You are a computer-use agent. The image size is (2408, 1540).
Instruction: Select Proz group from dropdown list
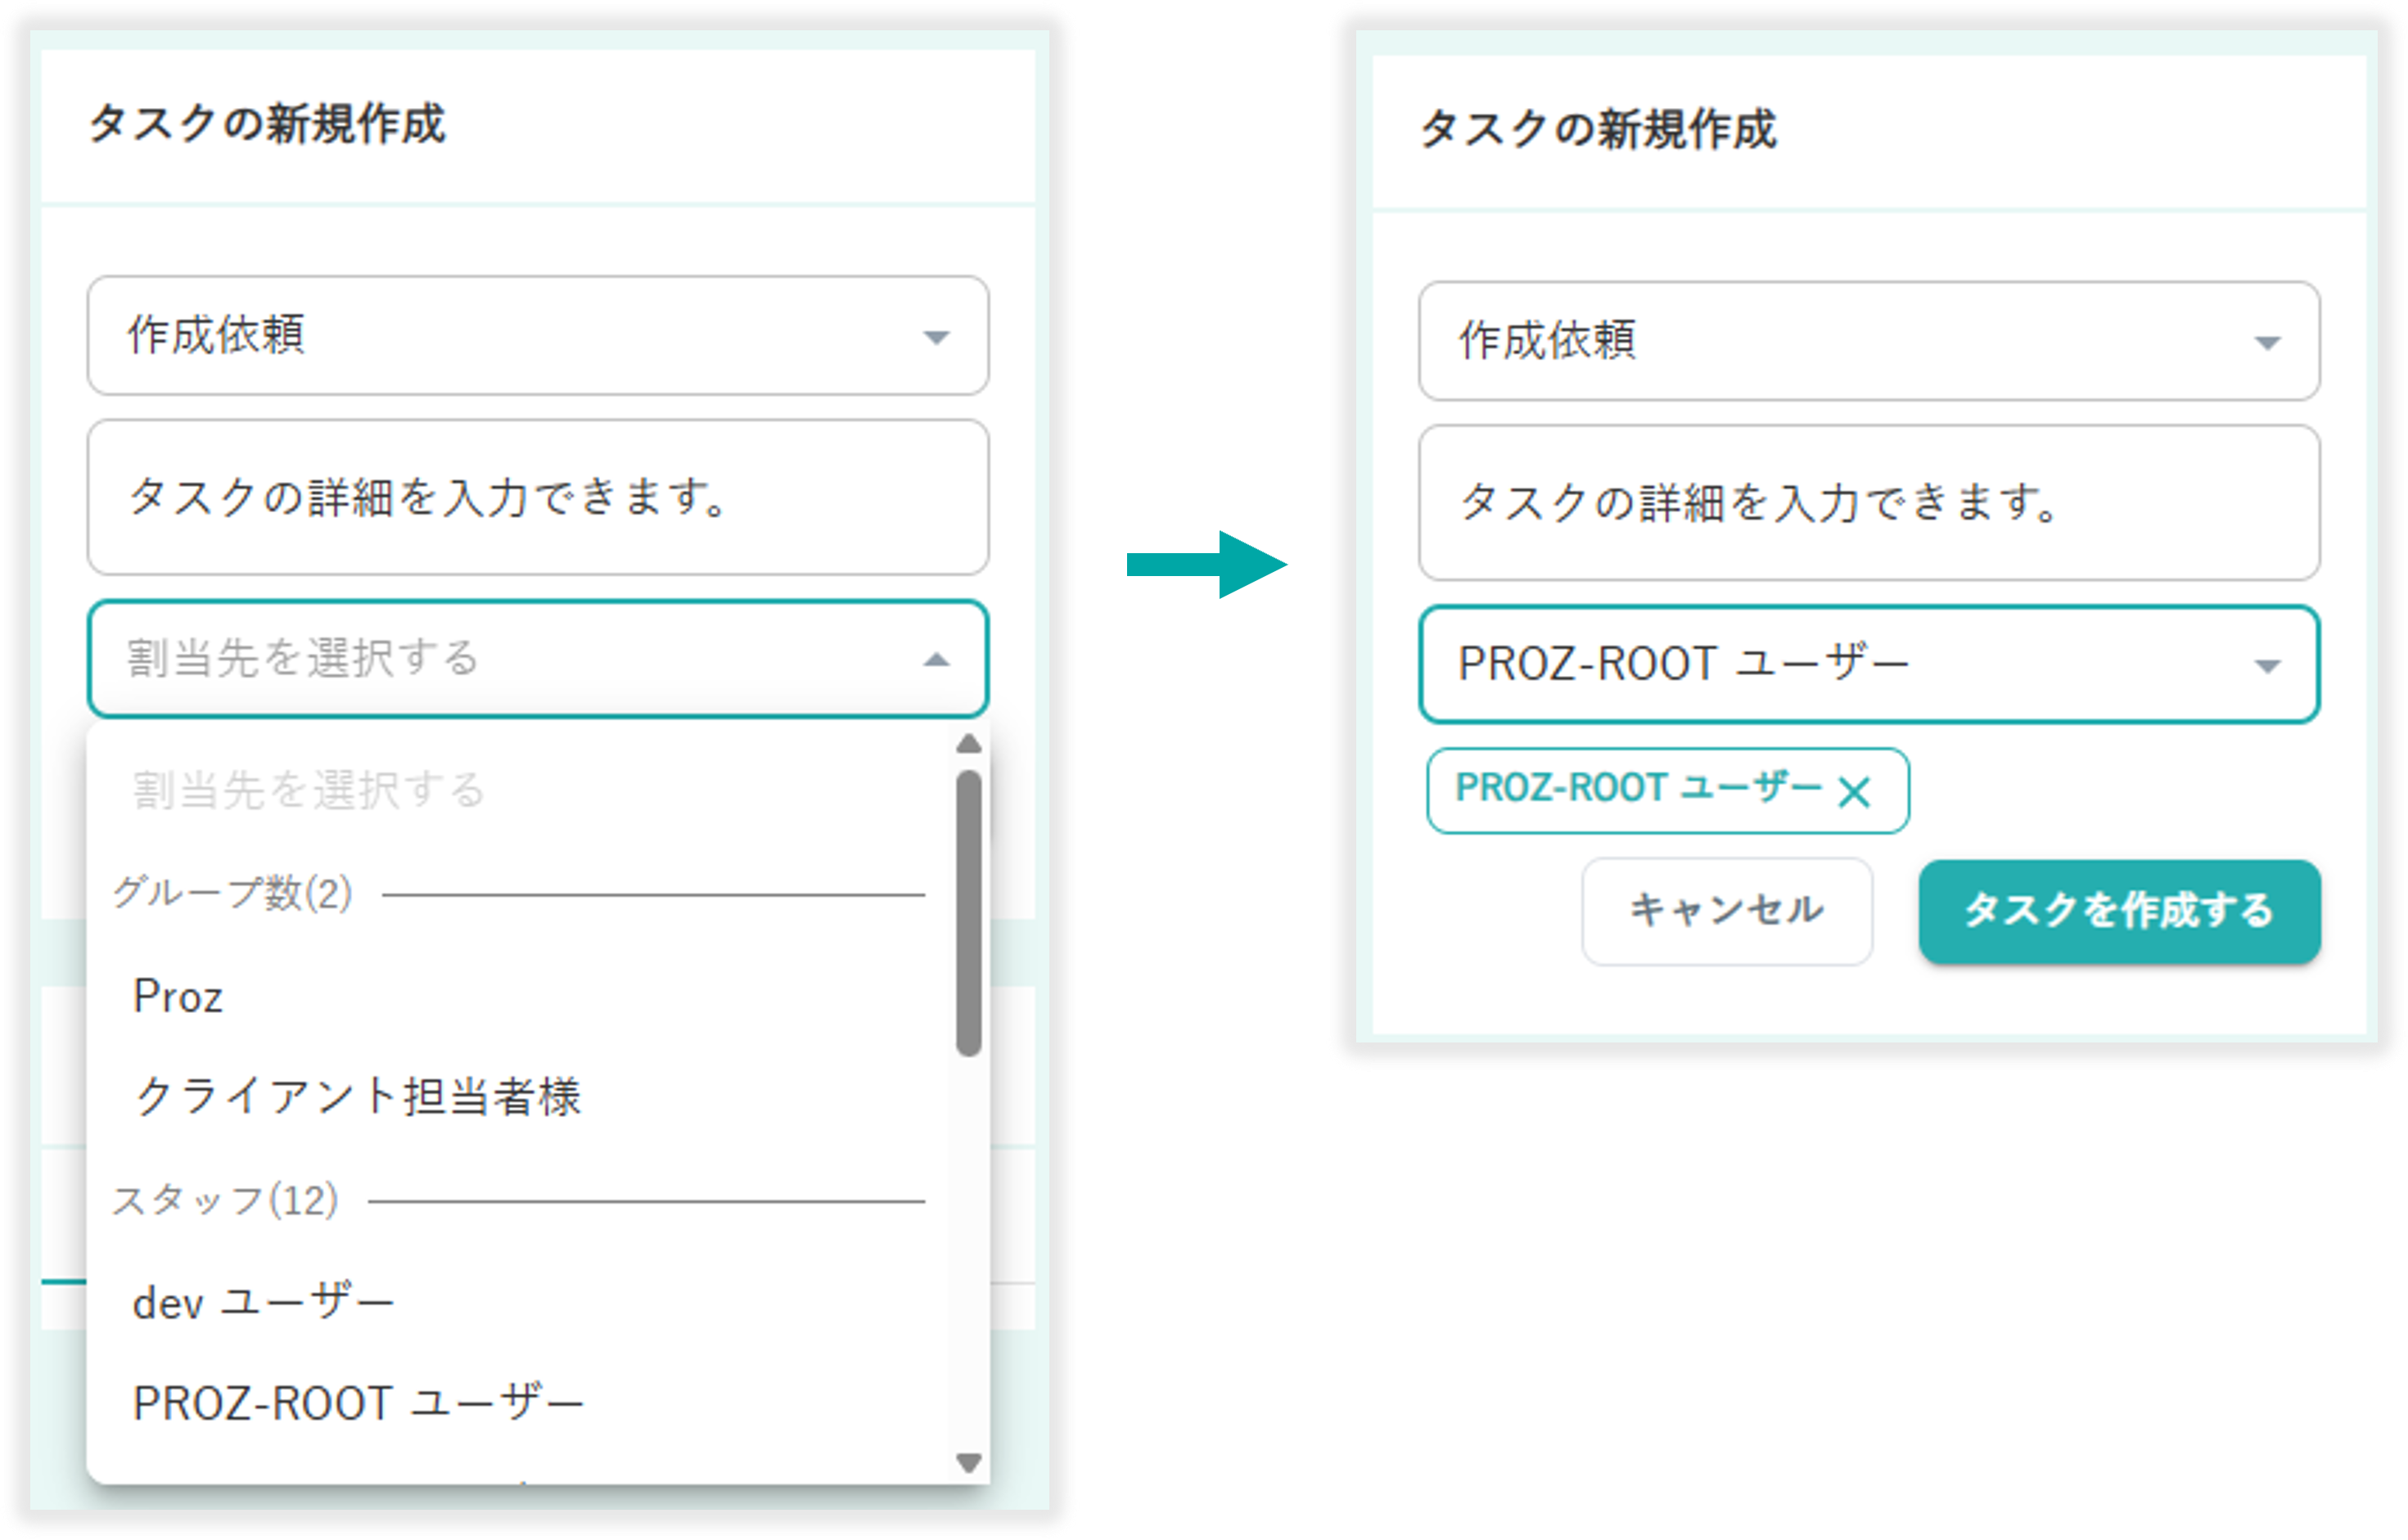pyautogui.click(x=178, y=996)
